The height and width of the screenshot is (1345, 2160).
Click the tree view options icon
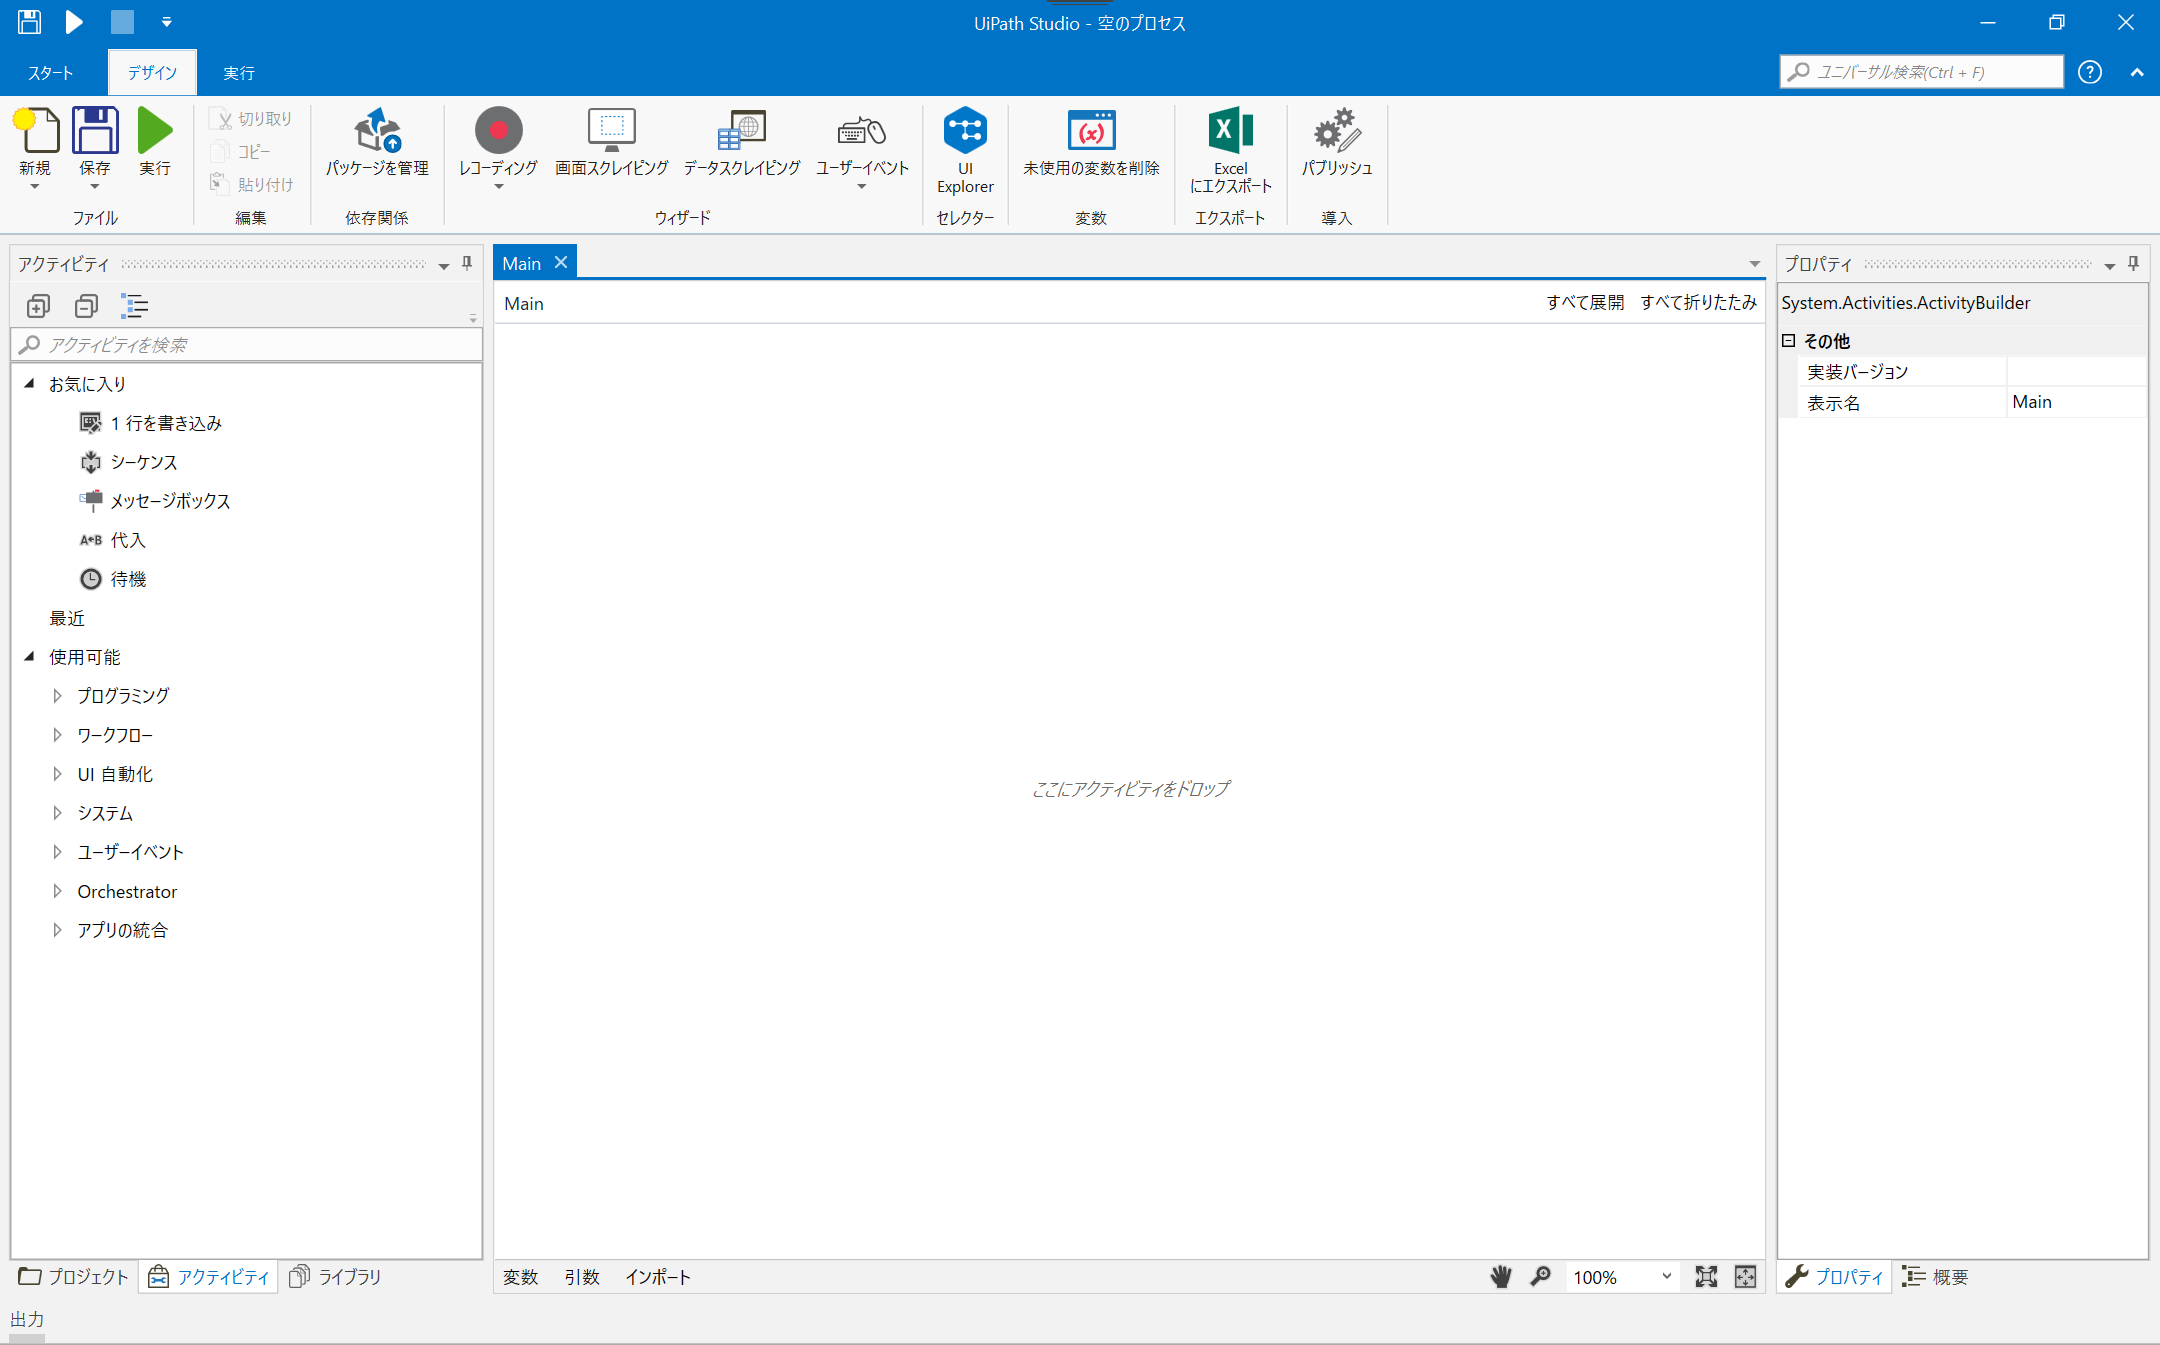134,305
